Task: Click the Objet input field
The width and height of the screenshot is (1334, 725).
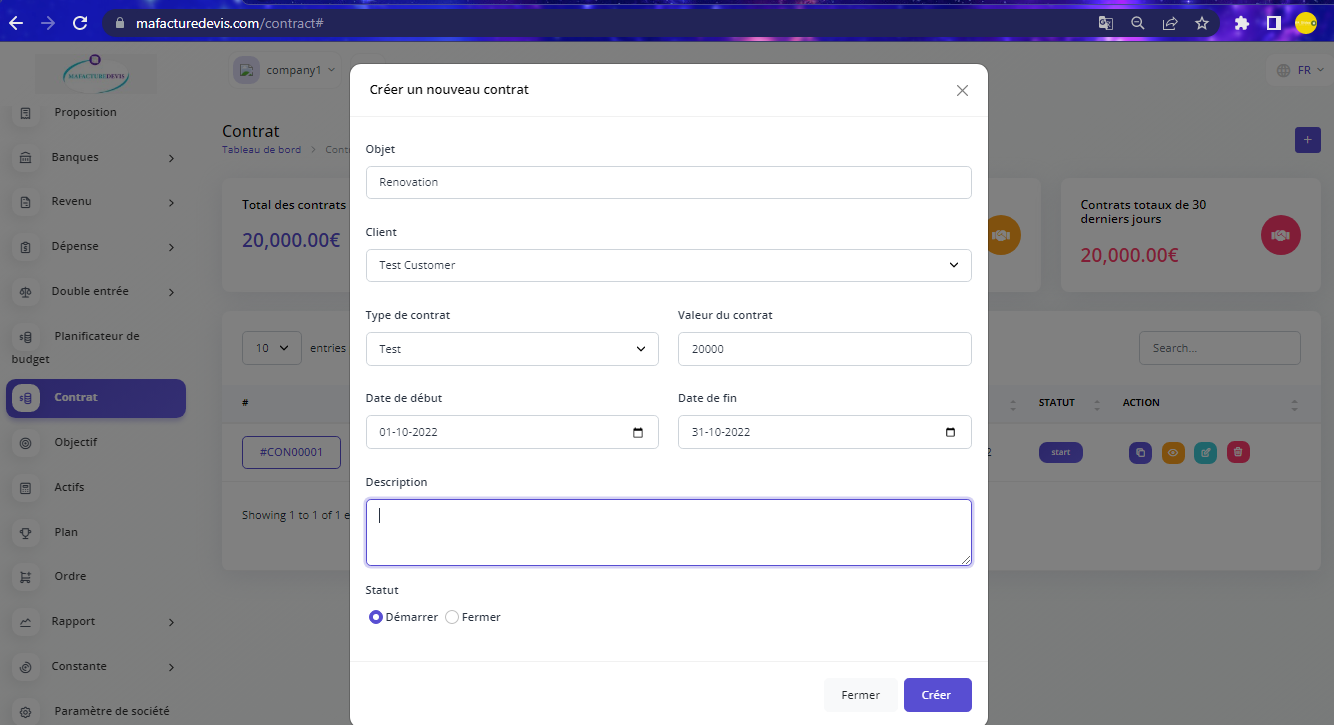Action: click(668, 182)
